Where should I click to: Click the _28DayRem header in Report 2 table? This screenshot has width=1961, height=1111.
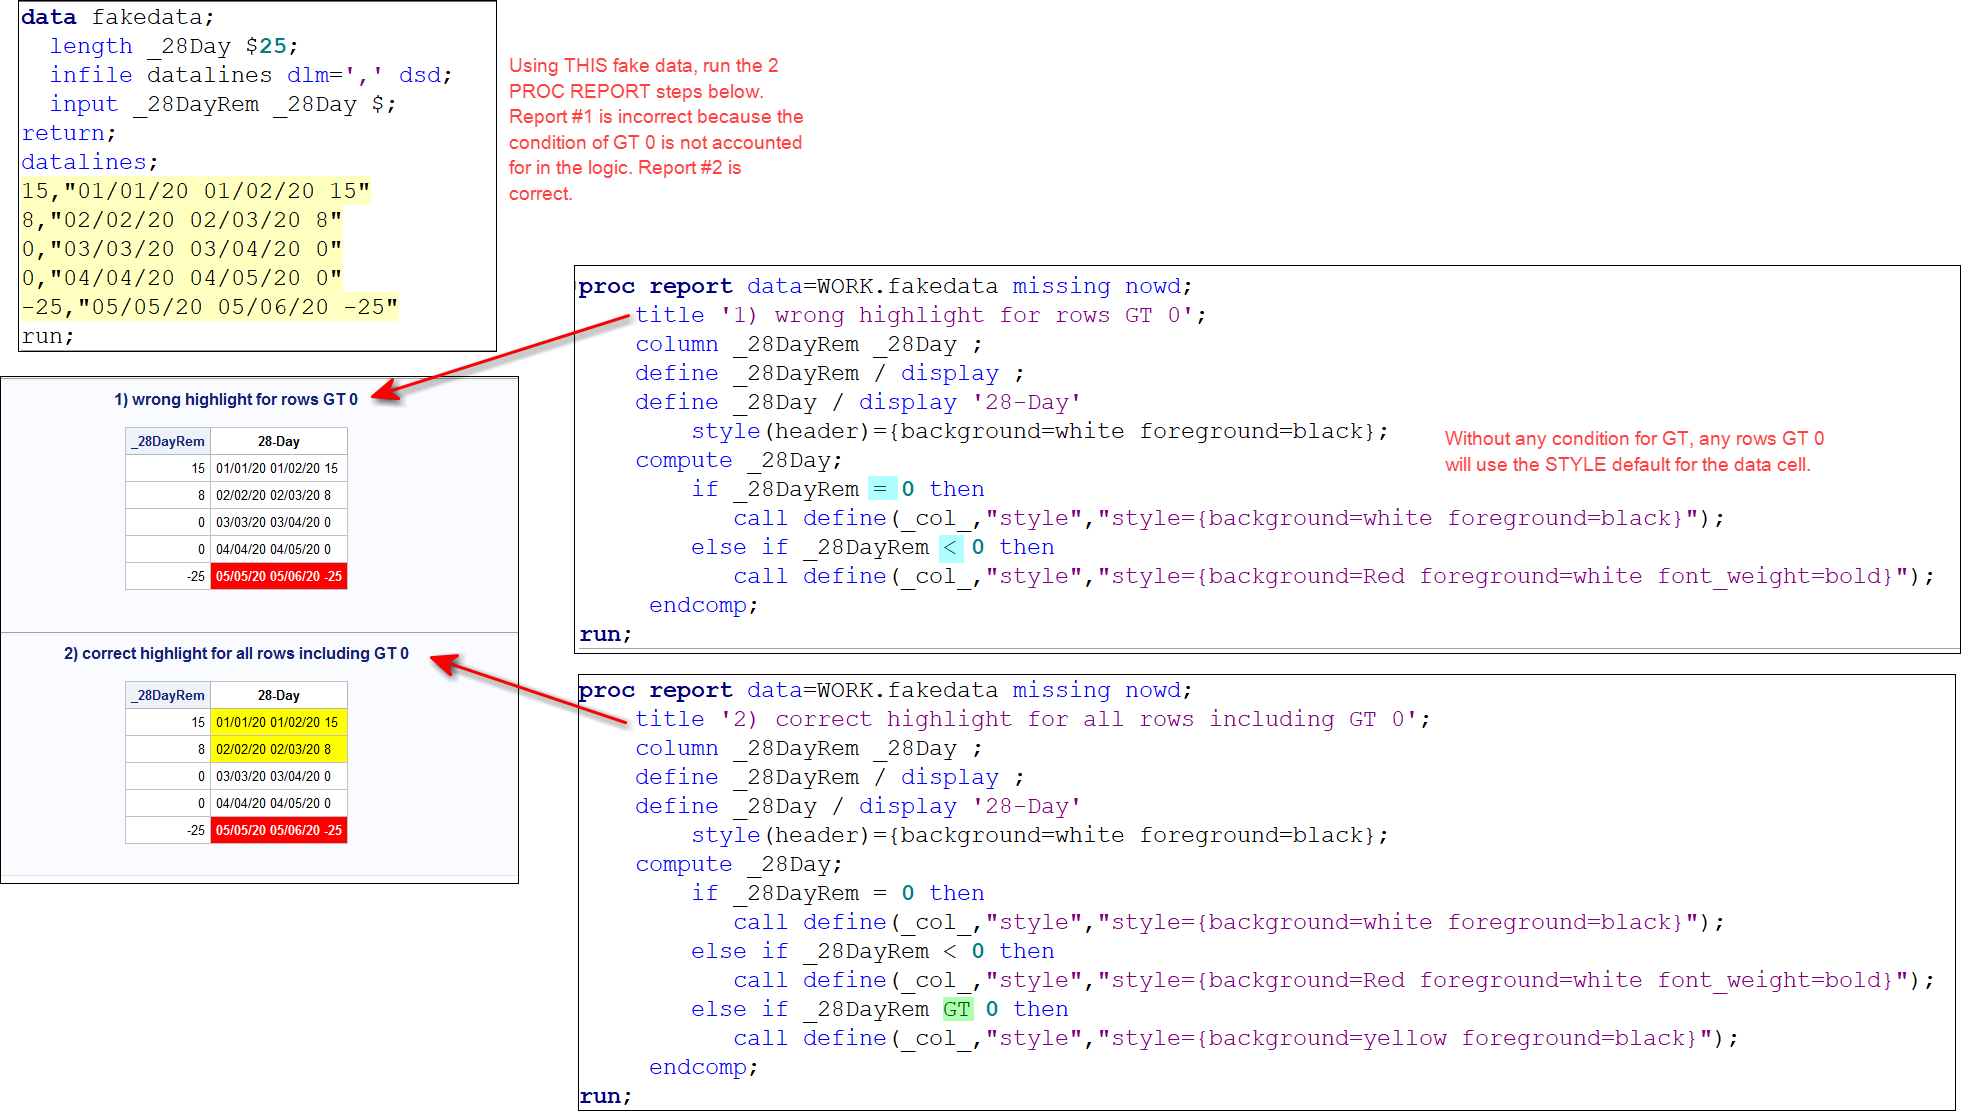pos(166,694)
